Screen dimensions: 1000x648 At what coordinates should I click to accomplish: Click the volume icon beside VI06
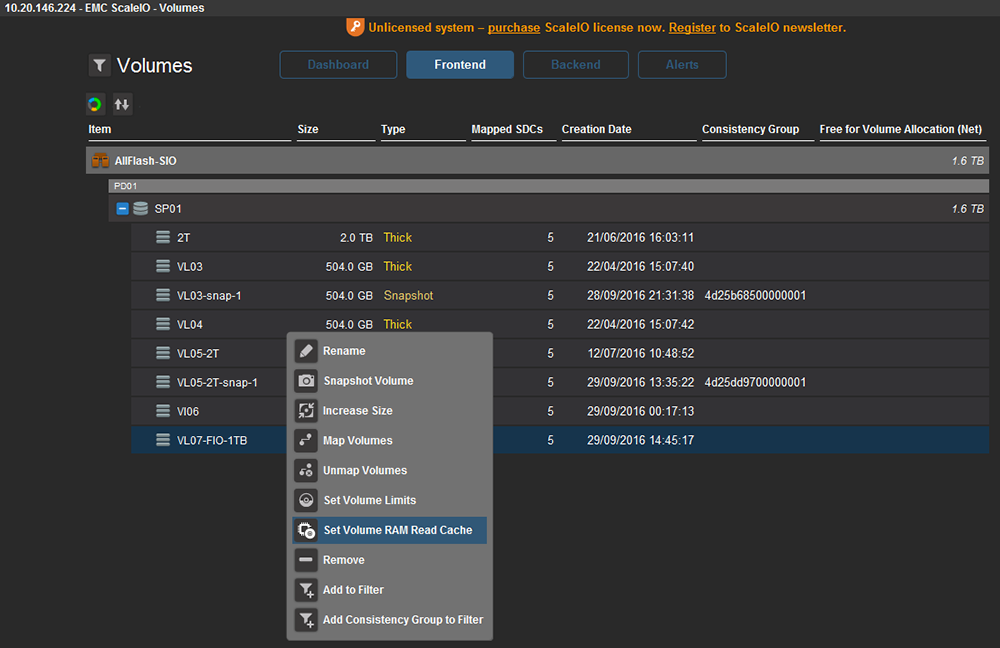pos(163,411)
